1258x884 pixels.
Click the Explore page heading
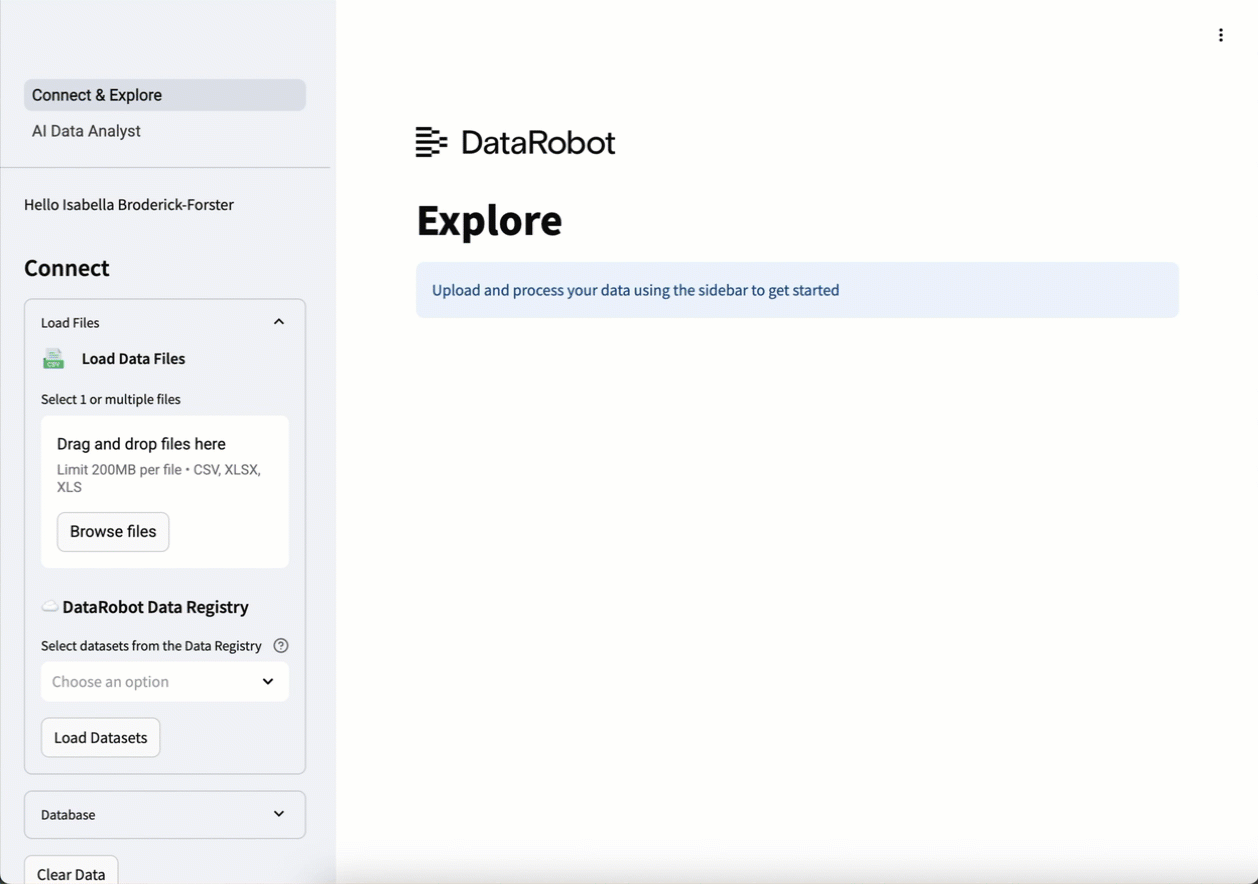pos(489,220)
